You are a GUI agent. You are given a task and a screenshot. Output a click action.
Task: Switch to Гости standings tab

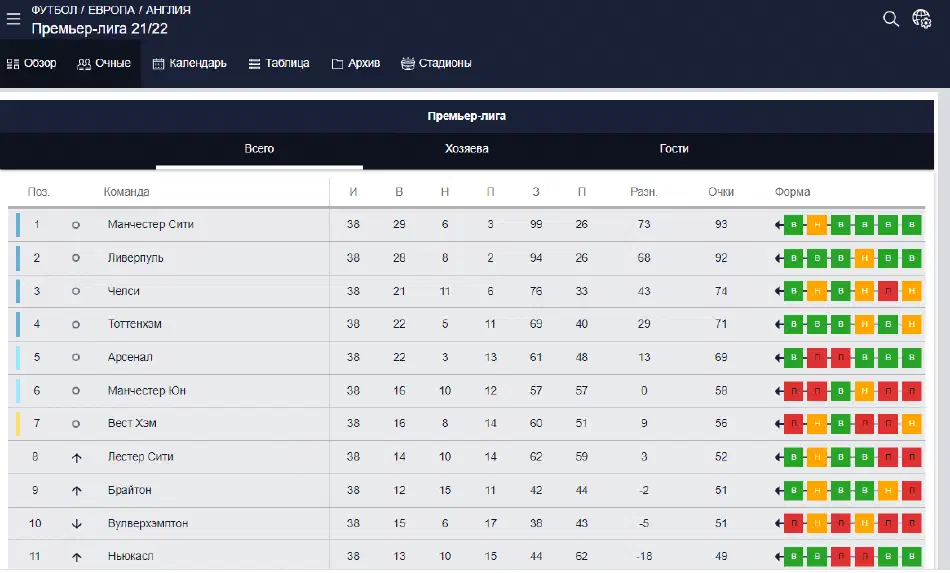[674, 149]
